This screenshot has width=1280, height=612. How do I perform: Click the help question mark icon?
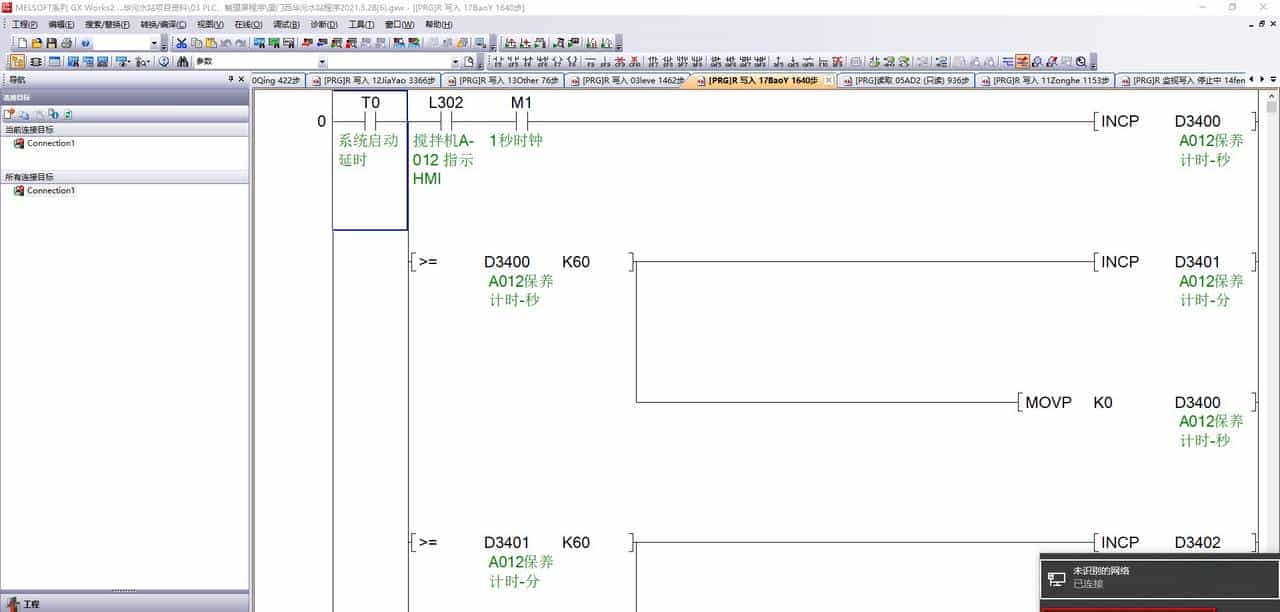[x=85, y=43]
